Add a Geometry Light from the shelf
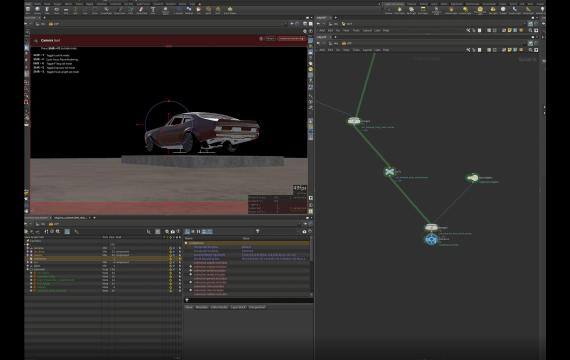The height and width of the screenshot is (360, 570). [436, 10]
